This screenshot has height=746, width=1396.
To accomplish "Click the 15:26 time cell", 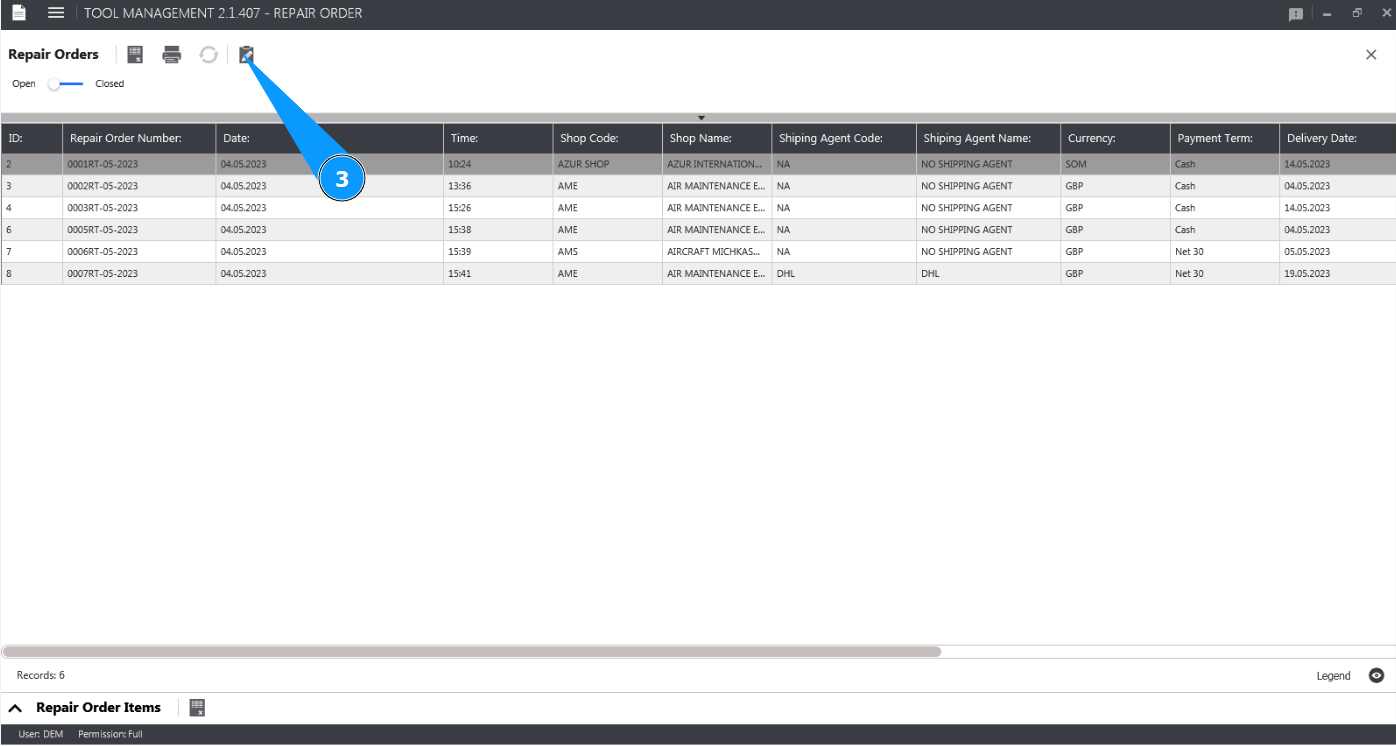I will 498,208.
